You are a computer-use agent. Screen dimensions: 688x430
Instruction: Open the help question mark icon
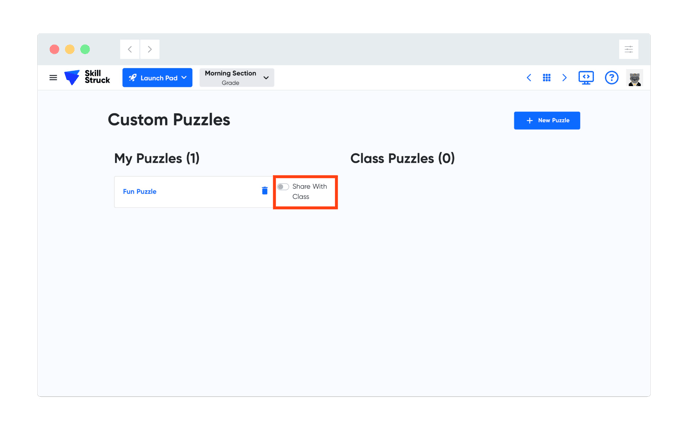[611, 78]
